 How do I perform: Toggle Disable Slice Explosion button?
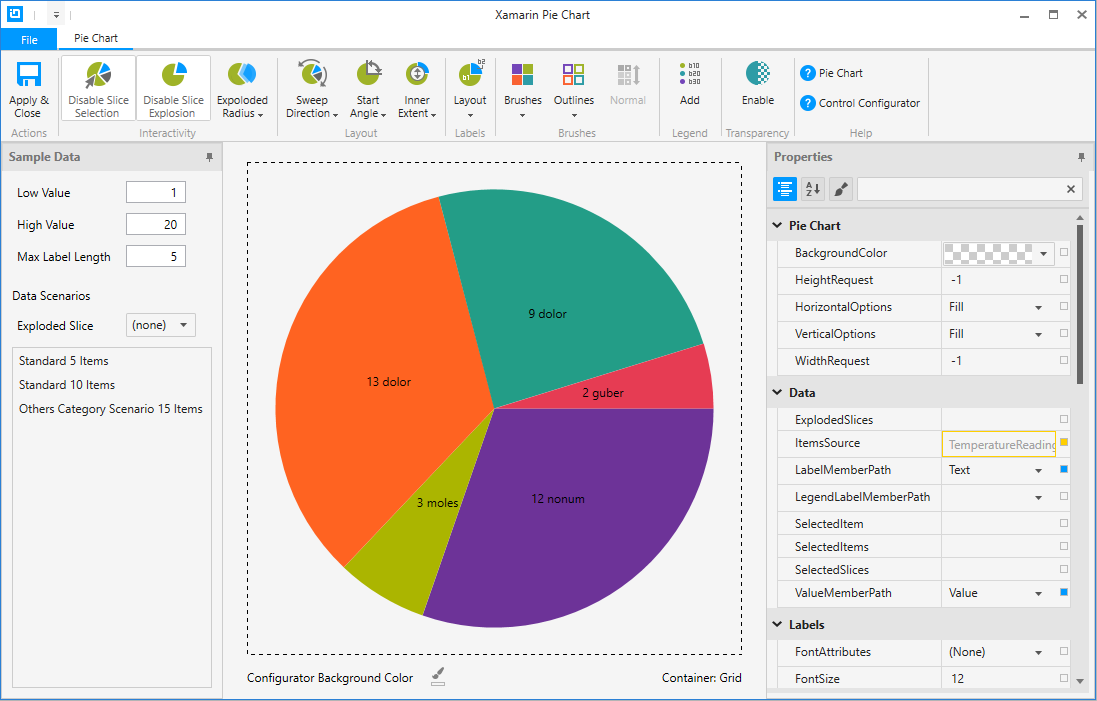(x=174, y=89)
